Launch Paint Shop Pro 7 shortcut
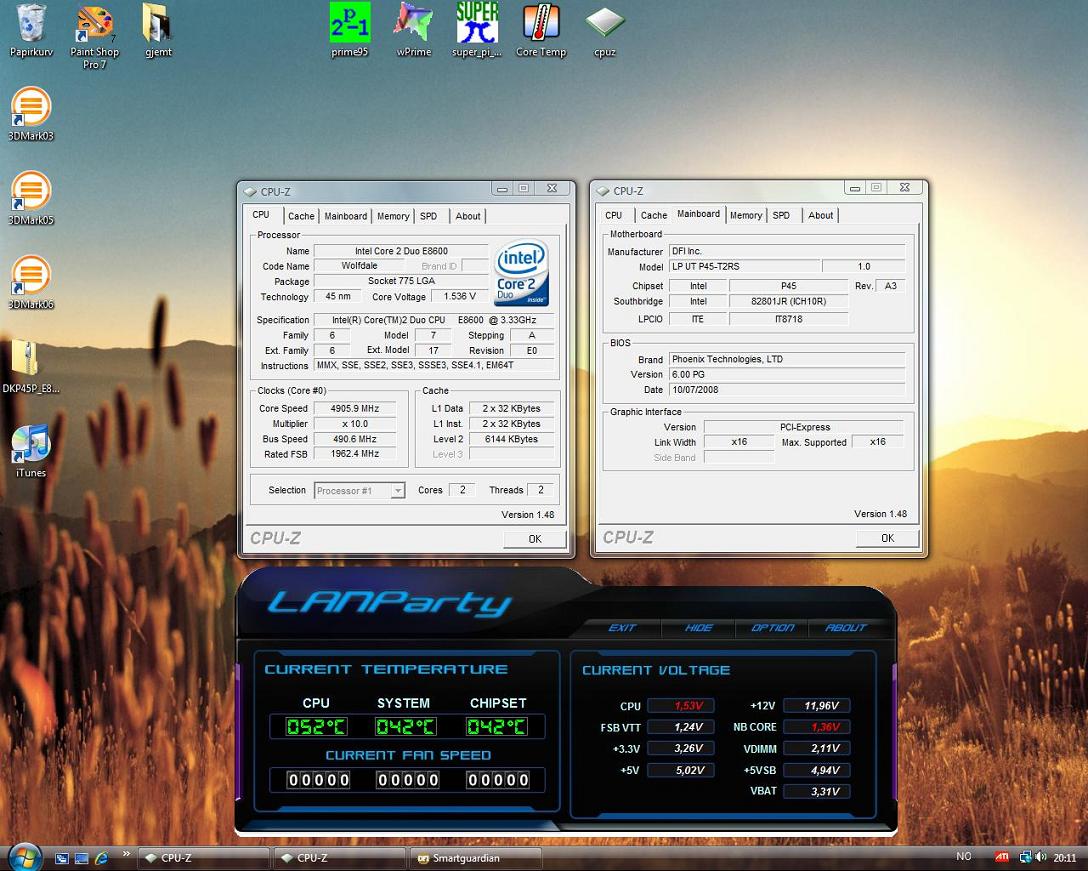1088x871 pixels. click(x=94, y=36)
